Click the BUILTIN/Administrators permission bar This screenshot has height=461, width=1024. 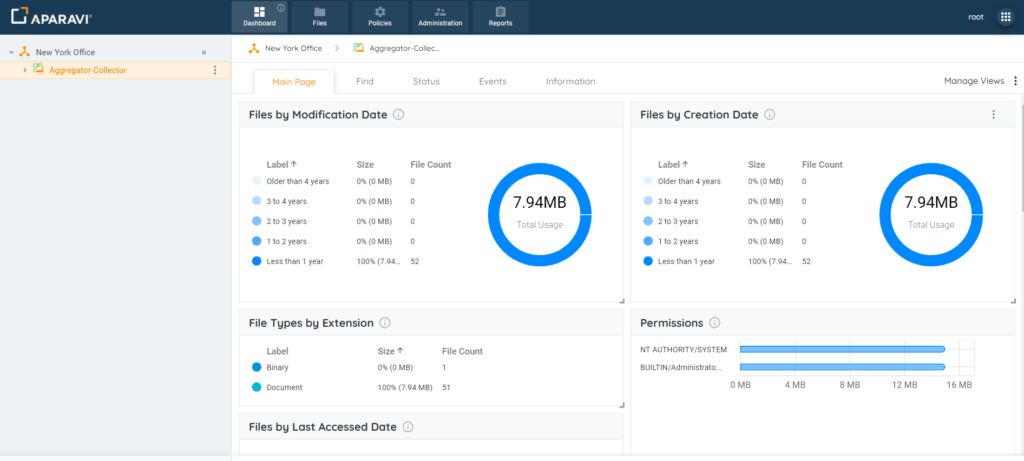(x=842, y=367)
